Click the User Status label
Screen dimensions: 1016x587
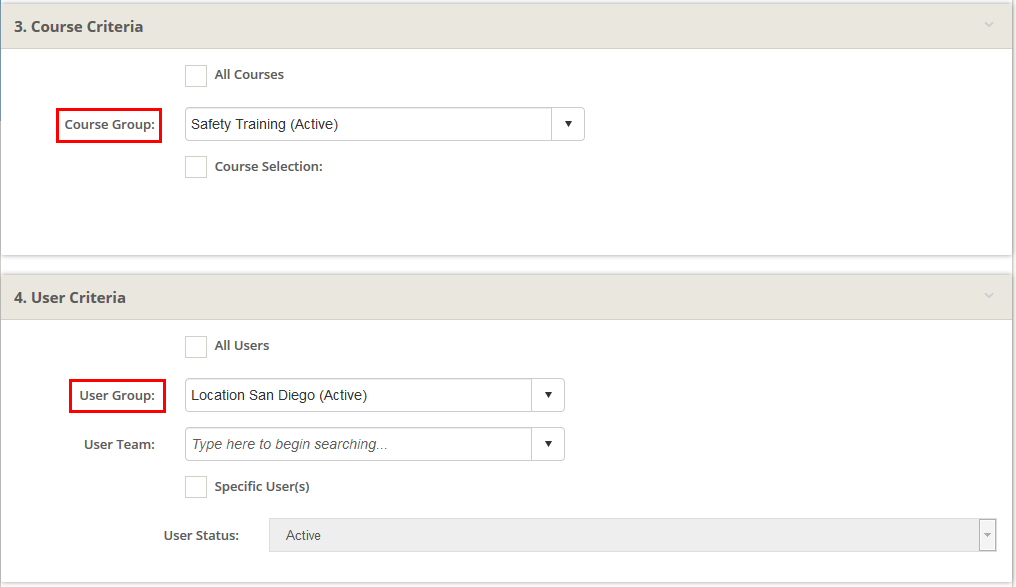pyautogui.click(x=201, y=536)
